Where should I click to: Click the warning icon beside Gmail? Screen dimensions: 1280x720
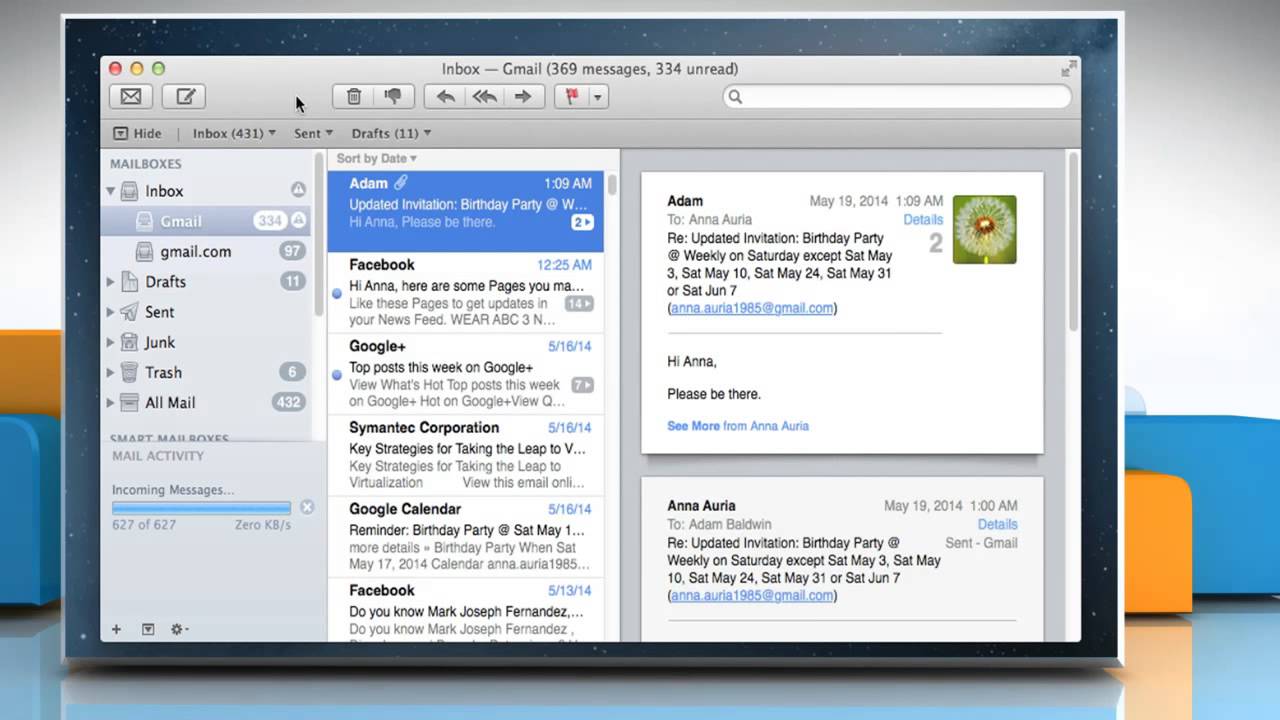[298, 221]
